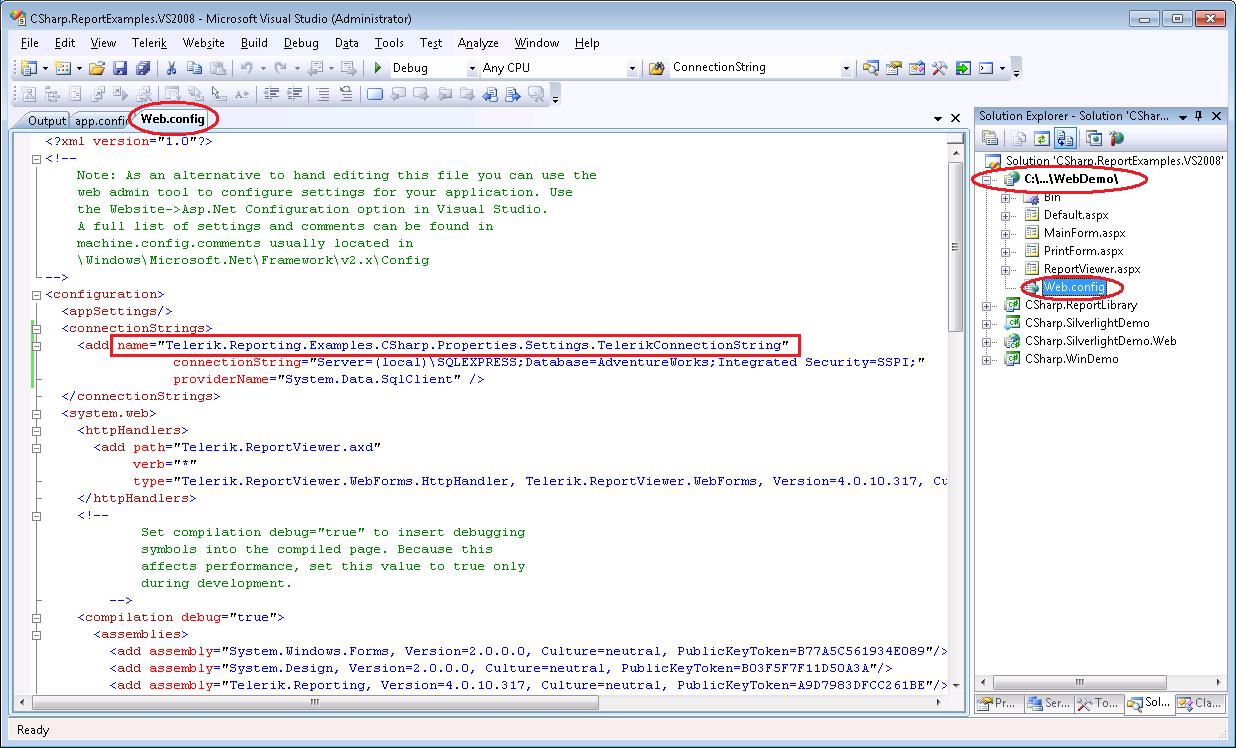This screenshot has height=748, width=1236.
Task: Click the New Project toolbar icon
Action: click(29, 68)
